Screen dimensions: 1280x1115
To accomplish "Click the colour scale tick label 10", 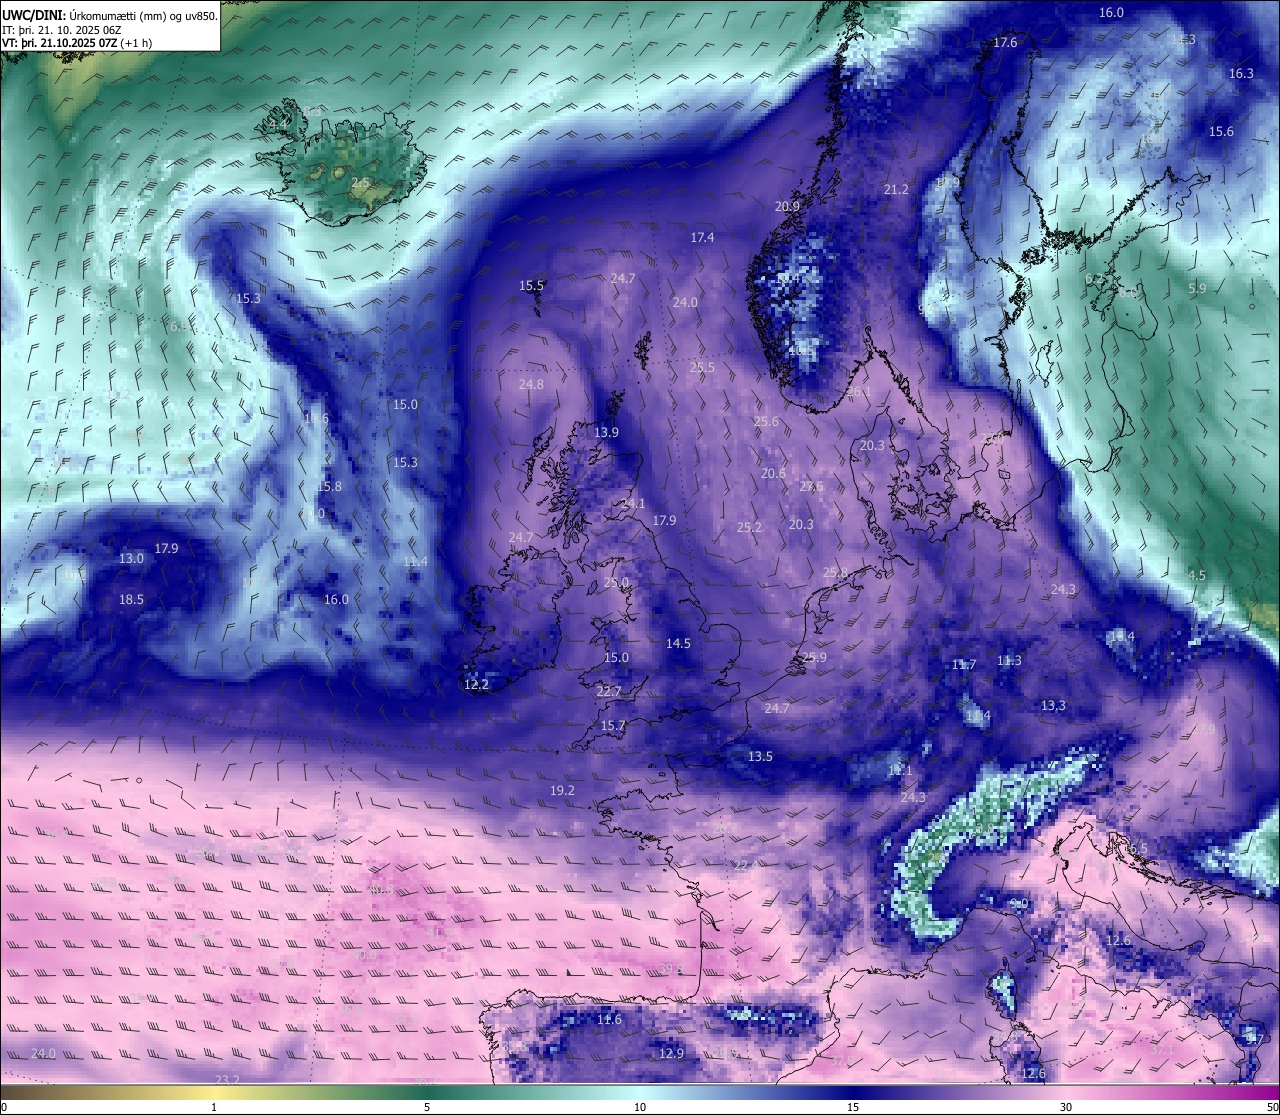I will [x=640, y=1107].
